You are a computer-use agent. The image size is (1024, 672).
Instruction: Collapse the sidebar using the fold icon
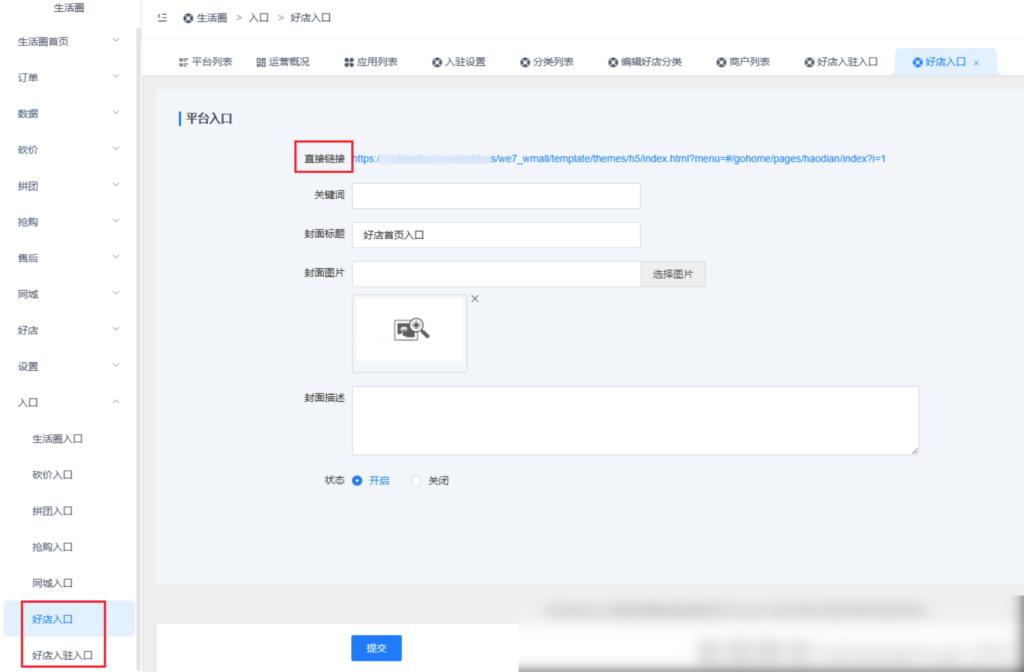click(x=161, y=17)
